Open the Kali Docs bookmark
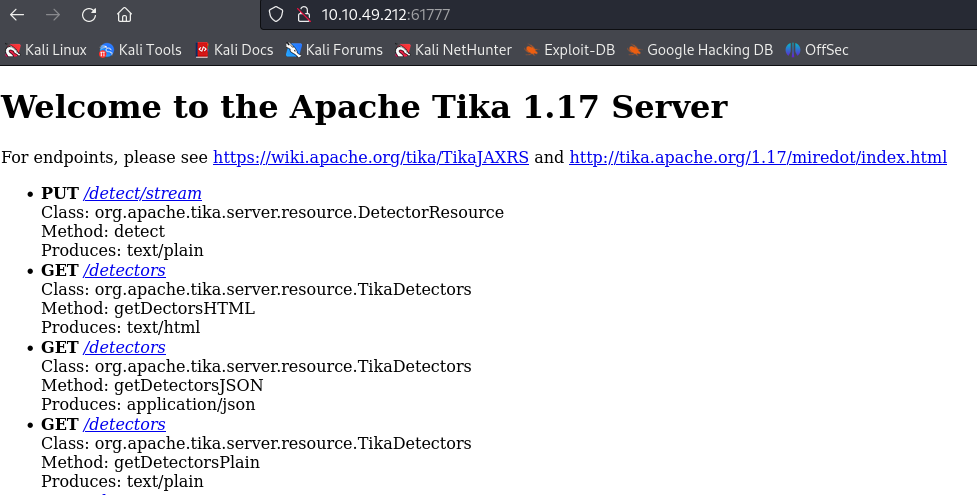Image resolution: width=977 pixels, height=495 pixels. click(234, 50)
